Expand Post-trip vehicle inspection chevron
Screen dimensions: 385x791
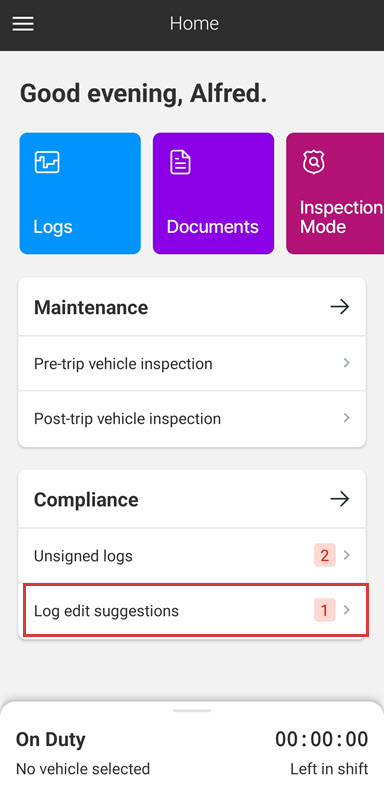pos(347,418)
